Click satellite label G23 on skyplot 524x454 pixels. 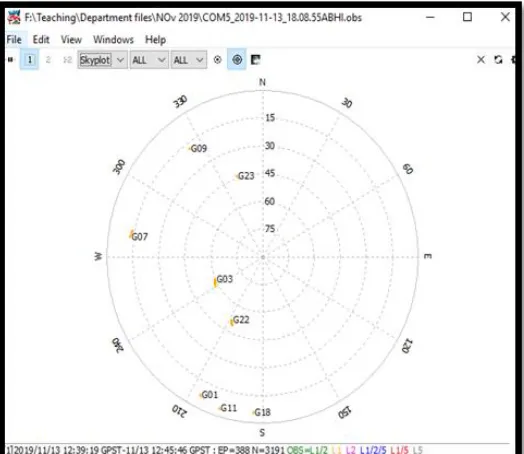(x=246, y=176)
